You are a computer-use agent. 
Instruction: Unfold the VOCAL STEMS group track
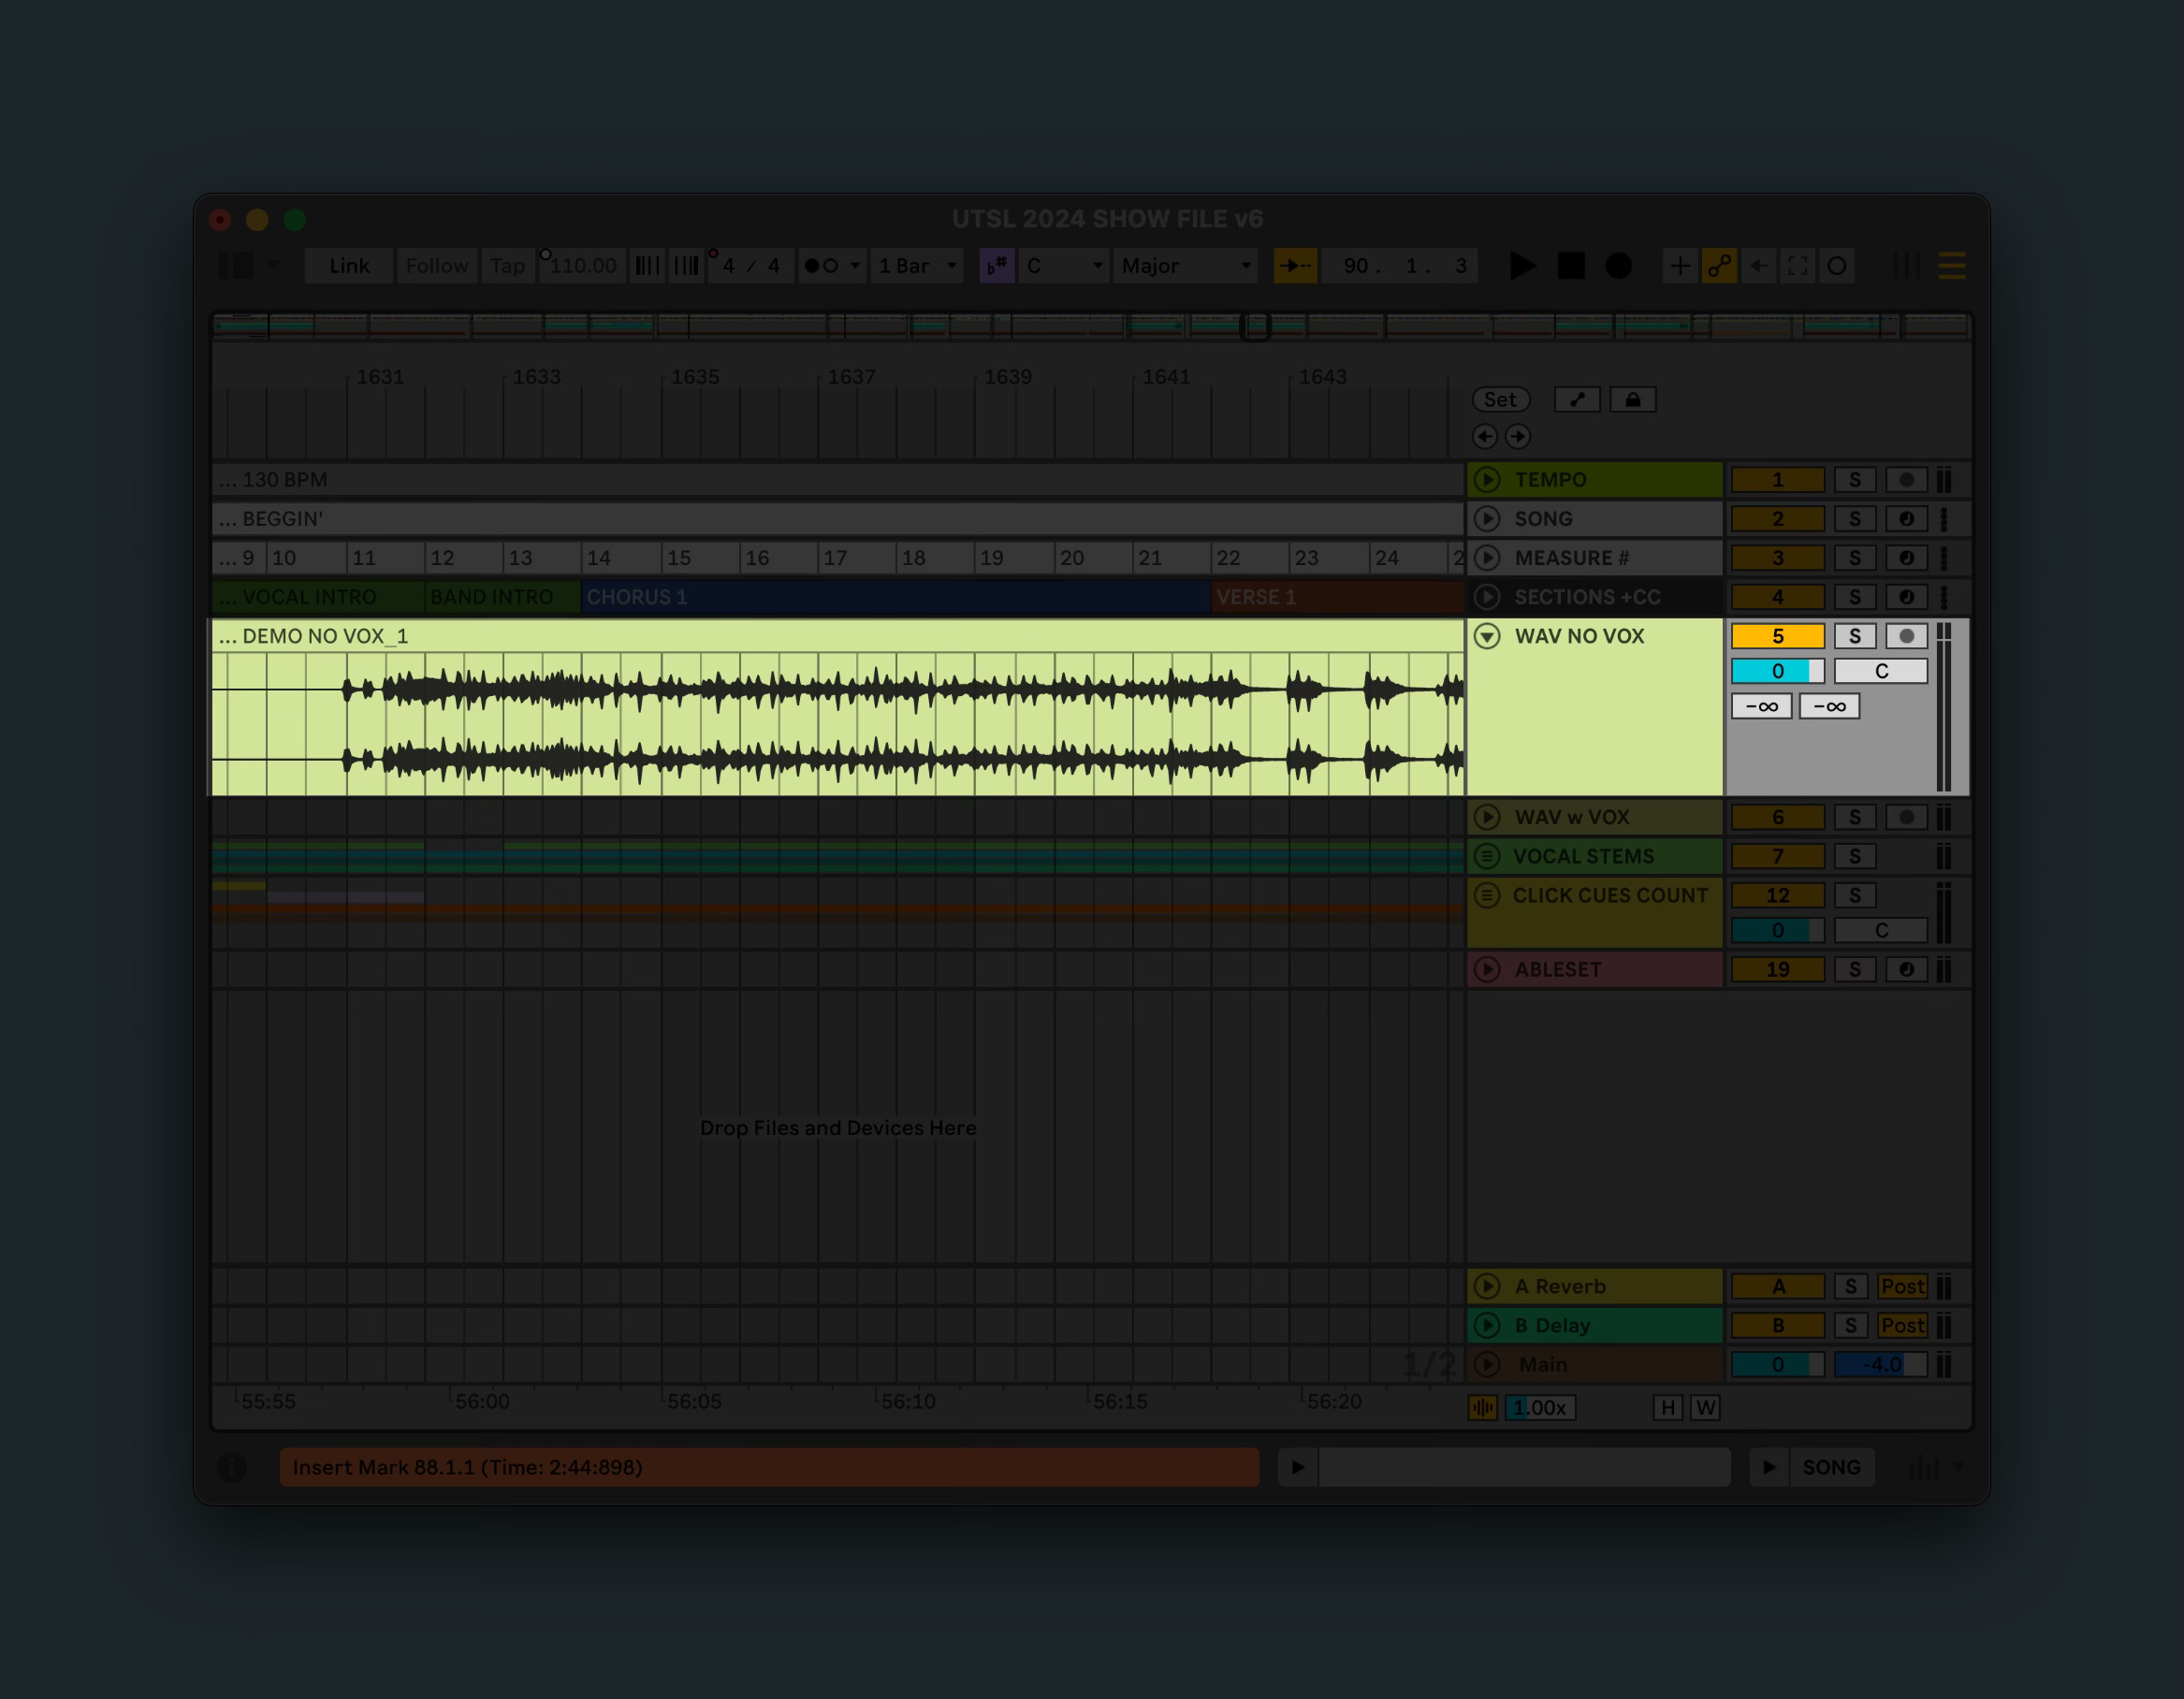[1487, 856]
